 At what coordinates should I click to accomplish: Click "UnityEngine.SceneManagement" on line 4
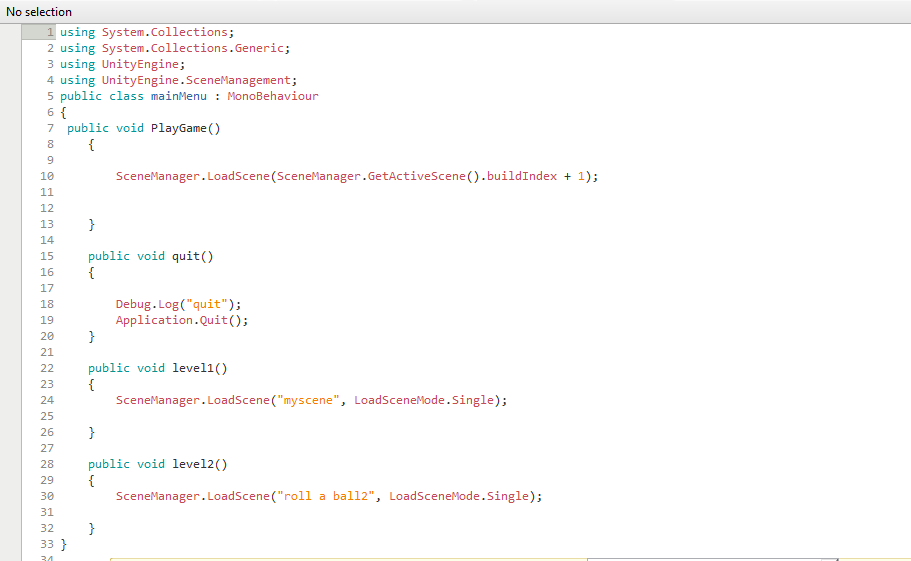click(x=196, y=80)
